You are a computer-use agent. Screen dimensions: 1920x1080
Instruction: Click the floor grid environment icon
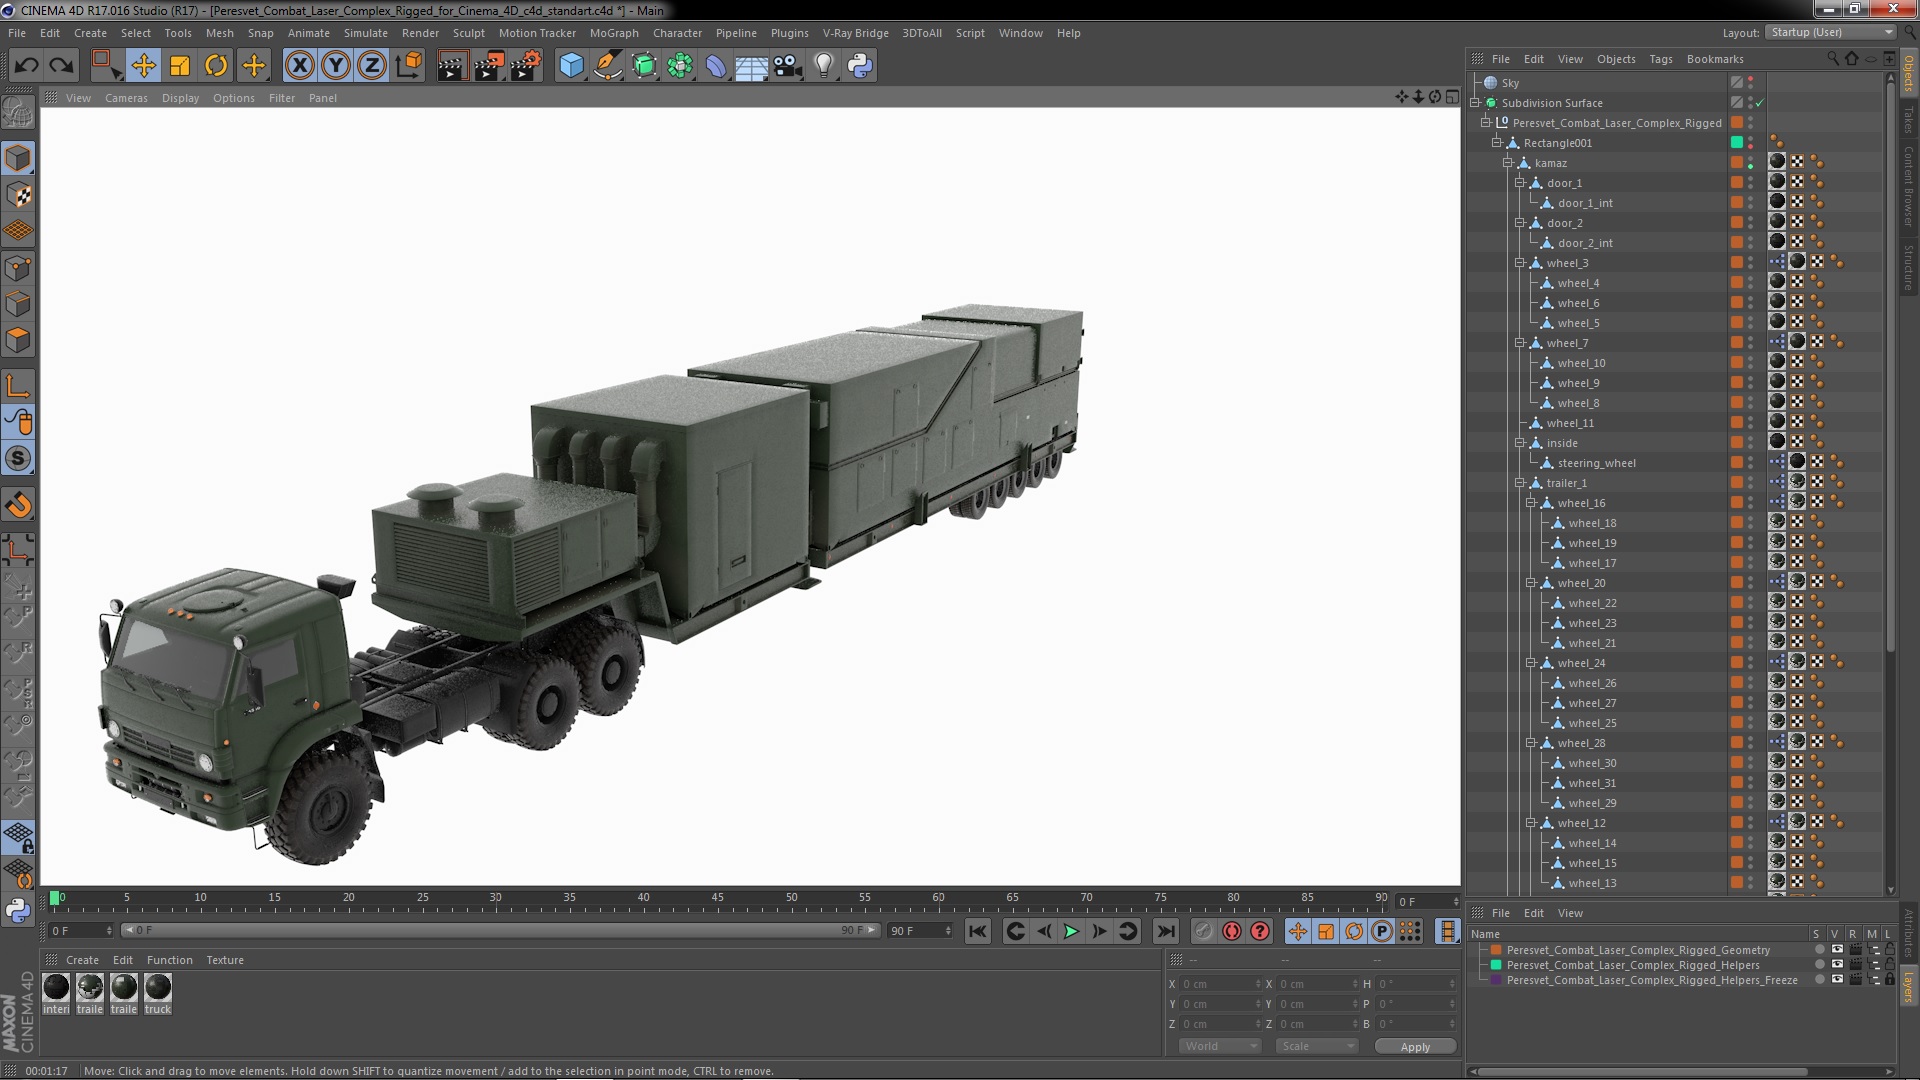point(751,66)
